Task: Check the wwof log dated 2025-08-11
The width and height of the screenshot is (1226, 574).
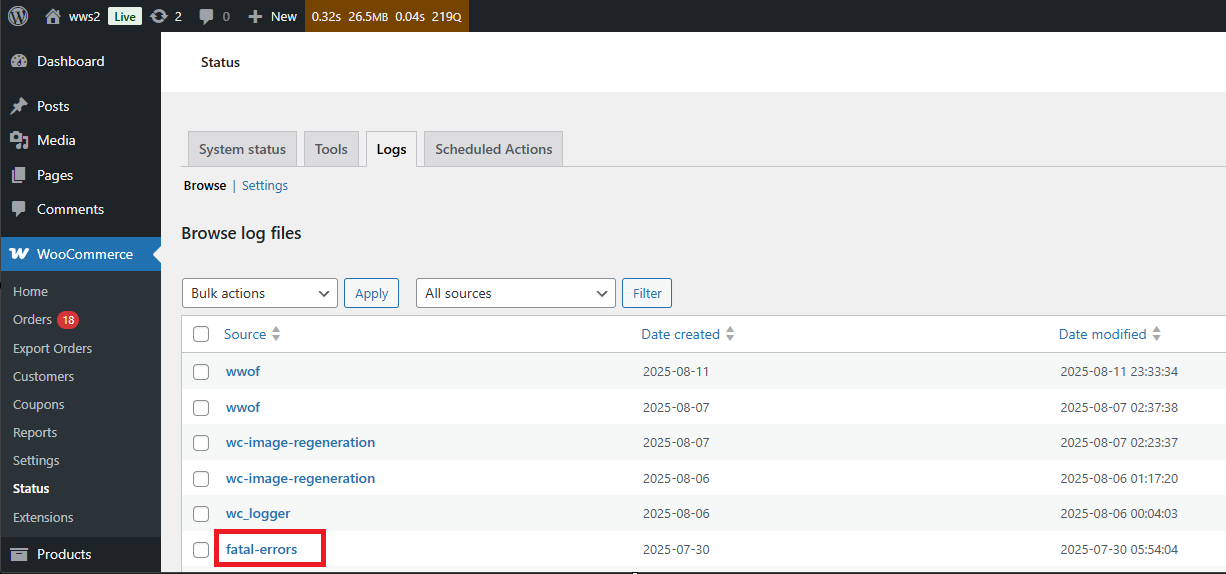Action: [x=201, y=372]
